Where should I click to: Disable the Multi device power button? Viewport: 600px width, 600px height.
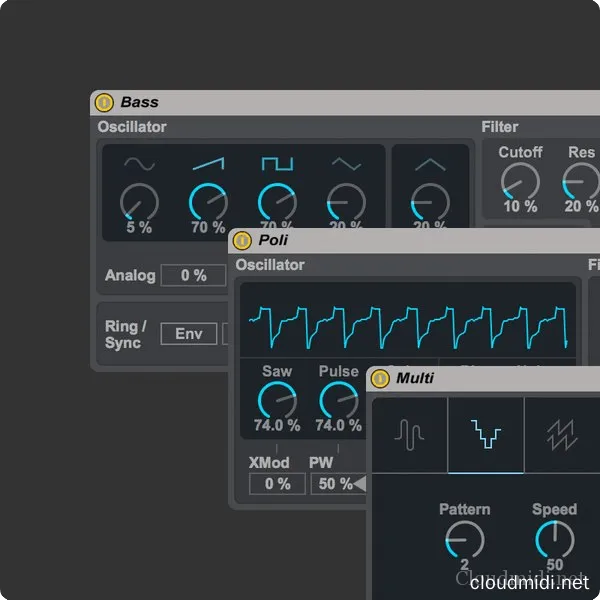click(x=380, y=378)
